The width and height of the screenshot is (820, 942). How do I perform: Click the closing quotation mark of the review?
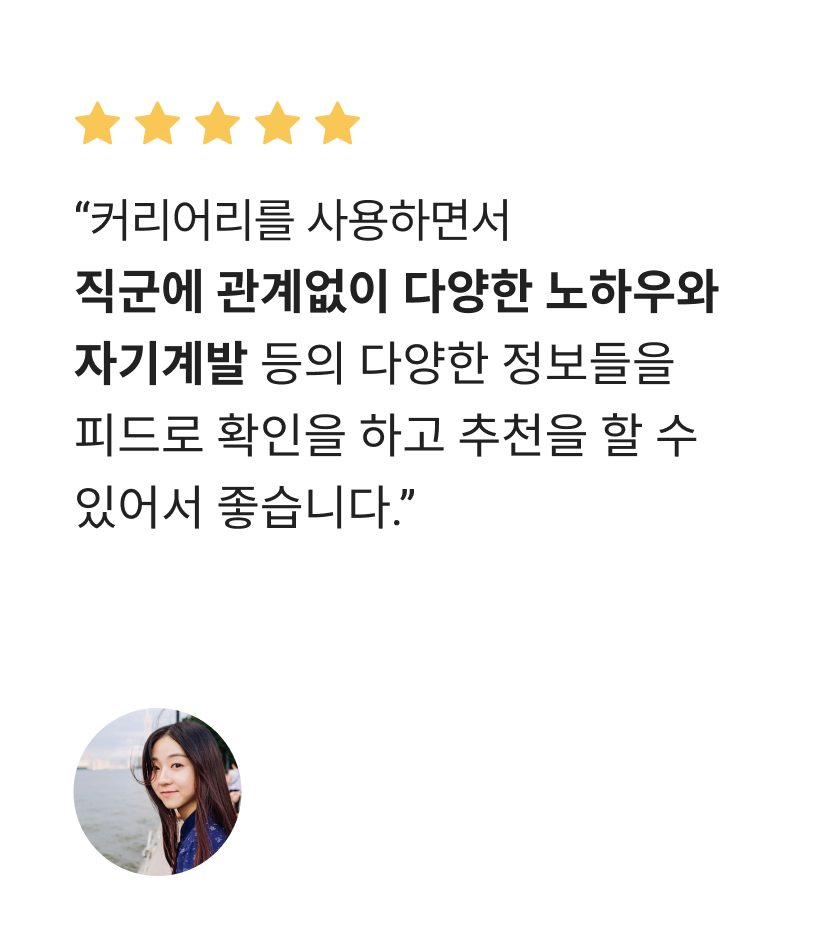tap(408, 496)
